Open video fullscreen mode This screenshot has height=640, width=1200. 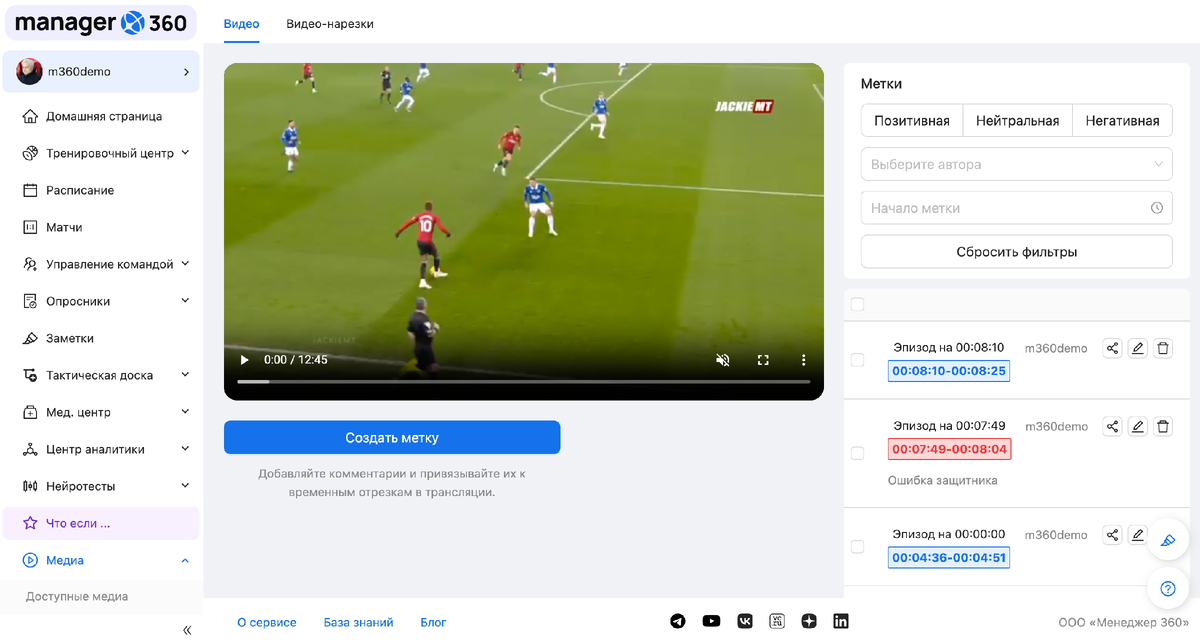pyautogui.click(x=763, y=360)
